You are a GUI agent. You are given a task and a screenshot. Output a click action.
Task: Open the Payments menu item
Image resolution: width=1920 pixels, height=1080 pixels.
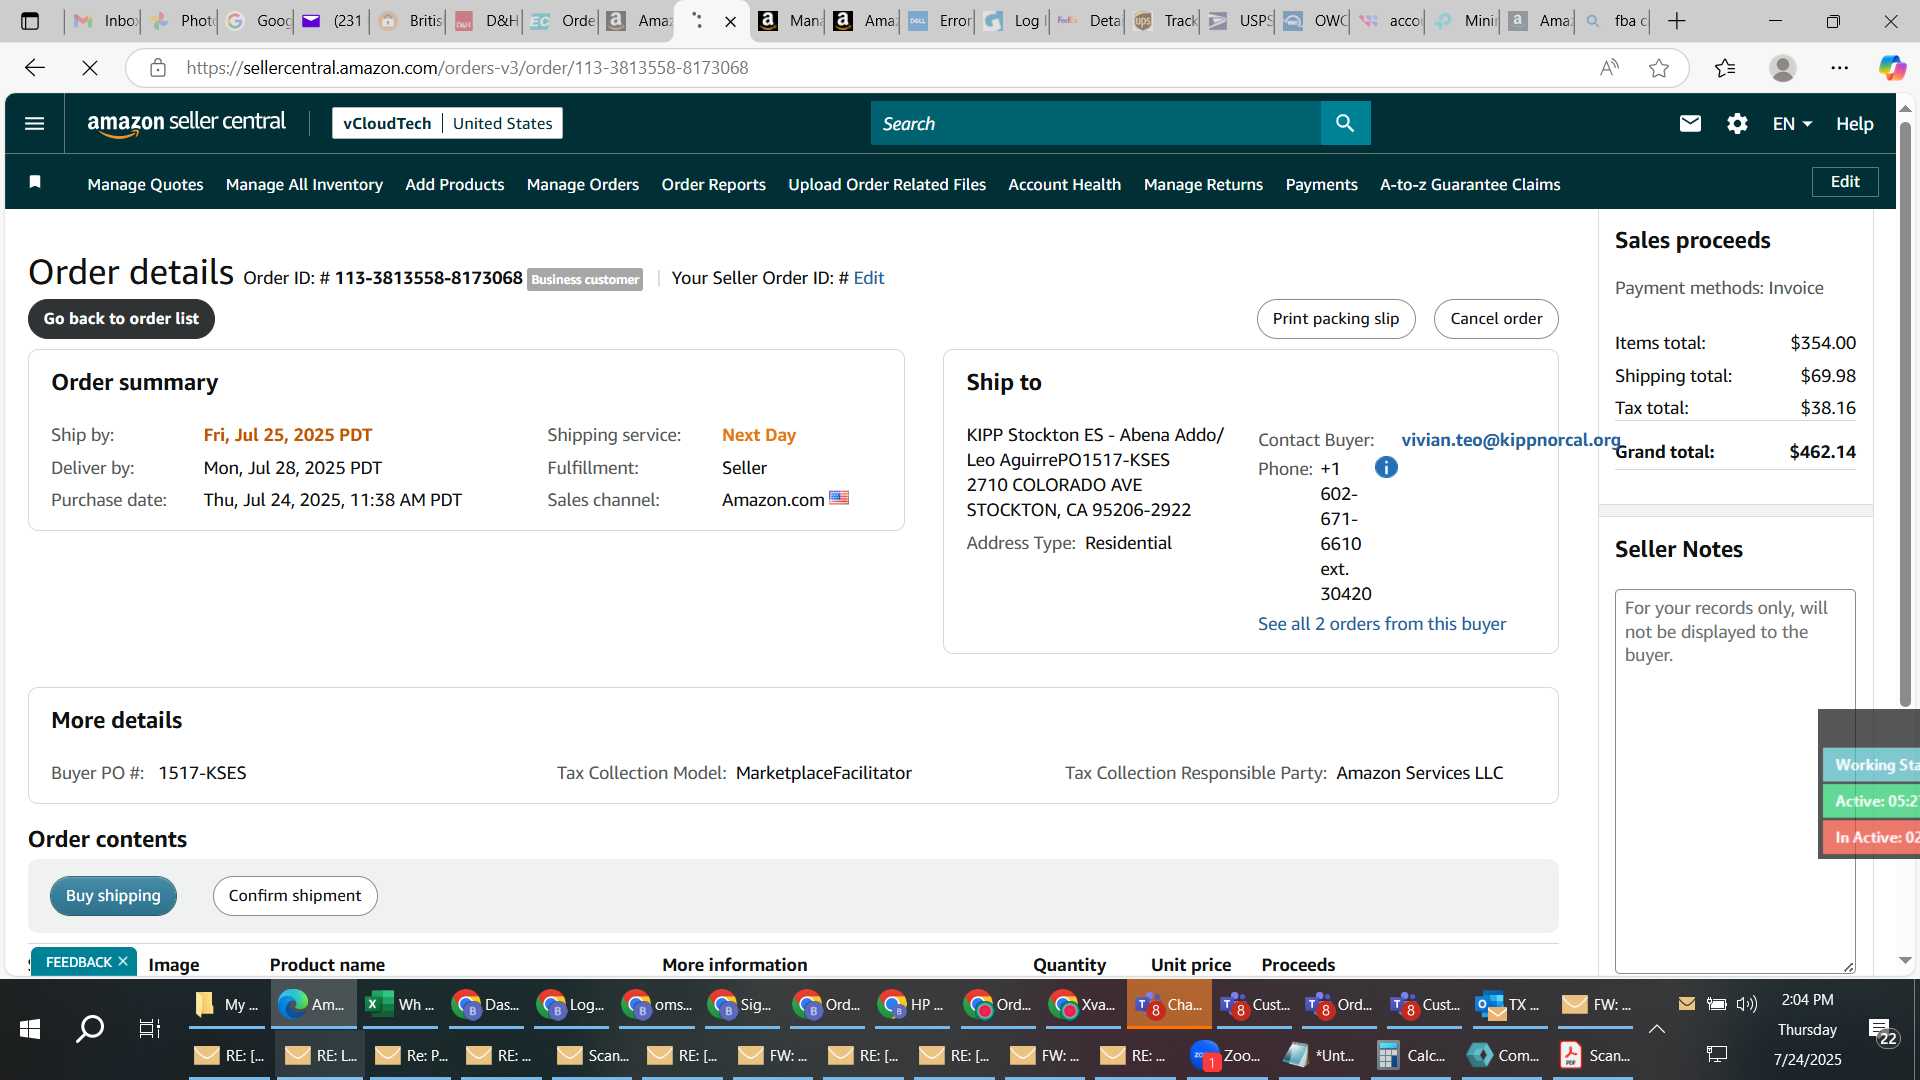point(1321,184)
